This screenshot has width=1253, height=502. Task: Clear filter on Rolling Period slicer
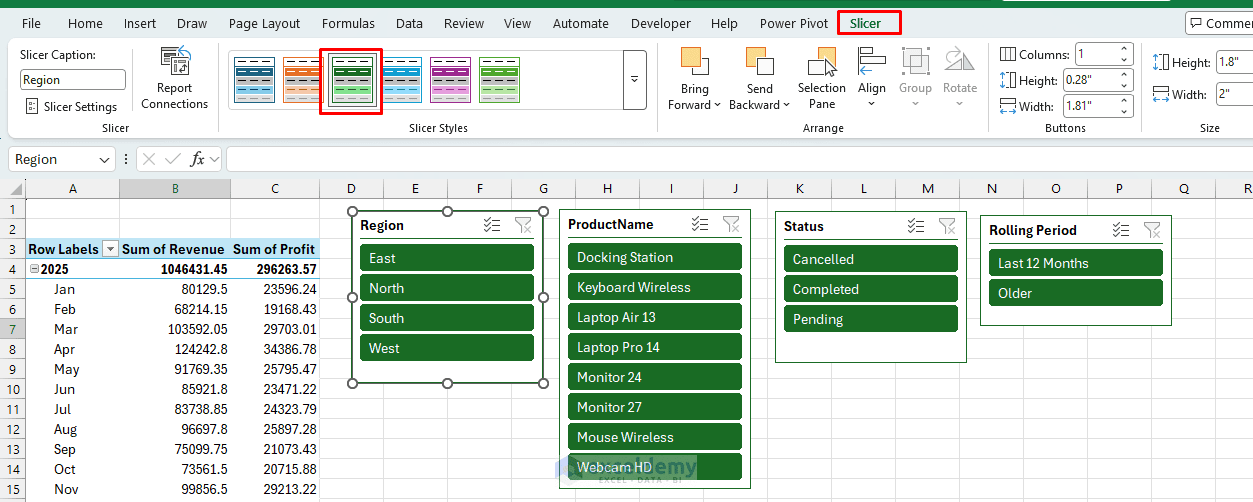click(1152, 230)
